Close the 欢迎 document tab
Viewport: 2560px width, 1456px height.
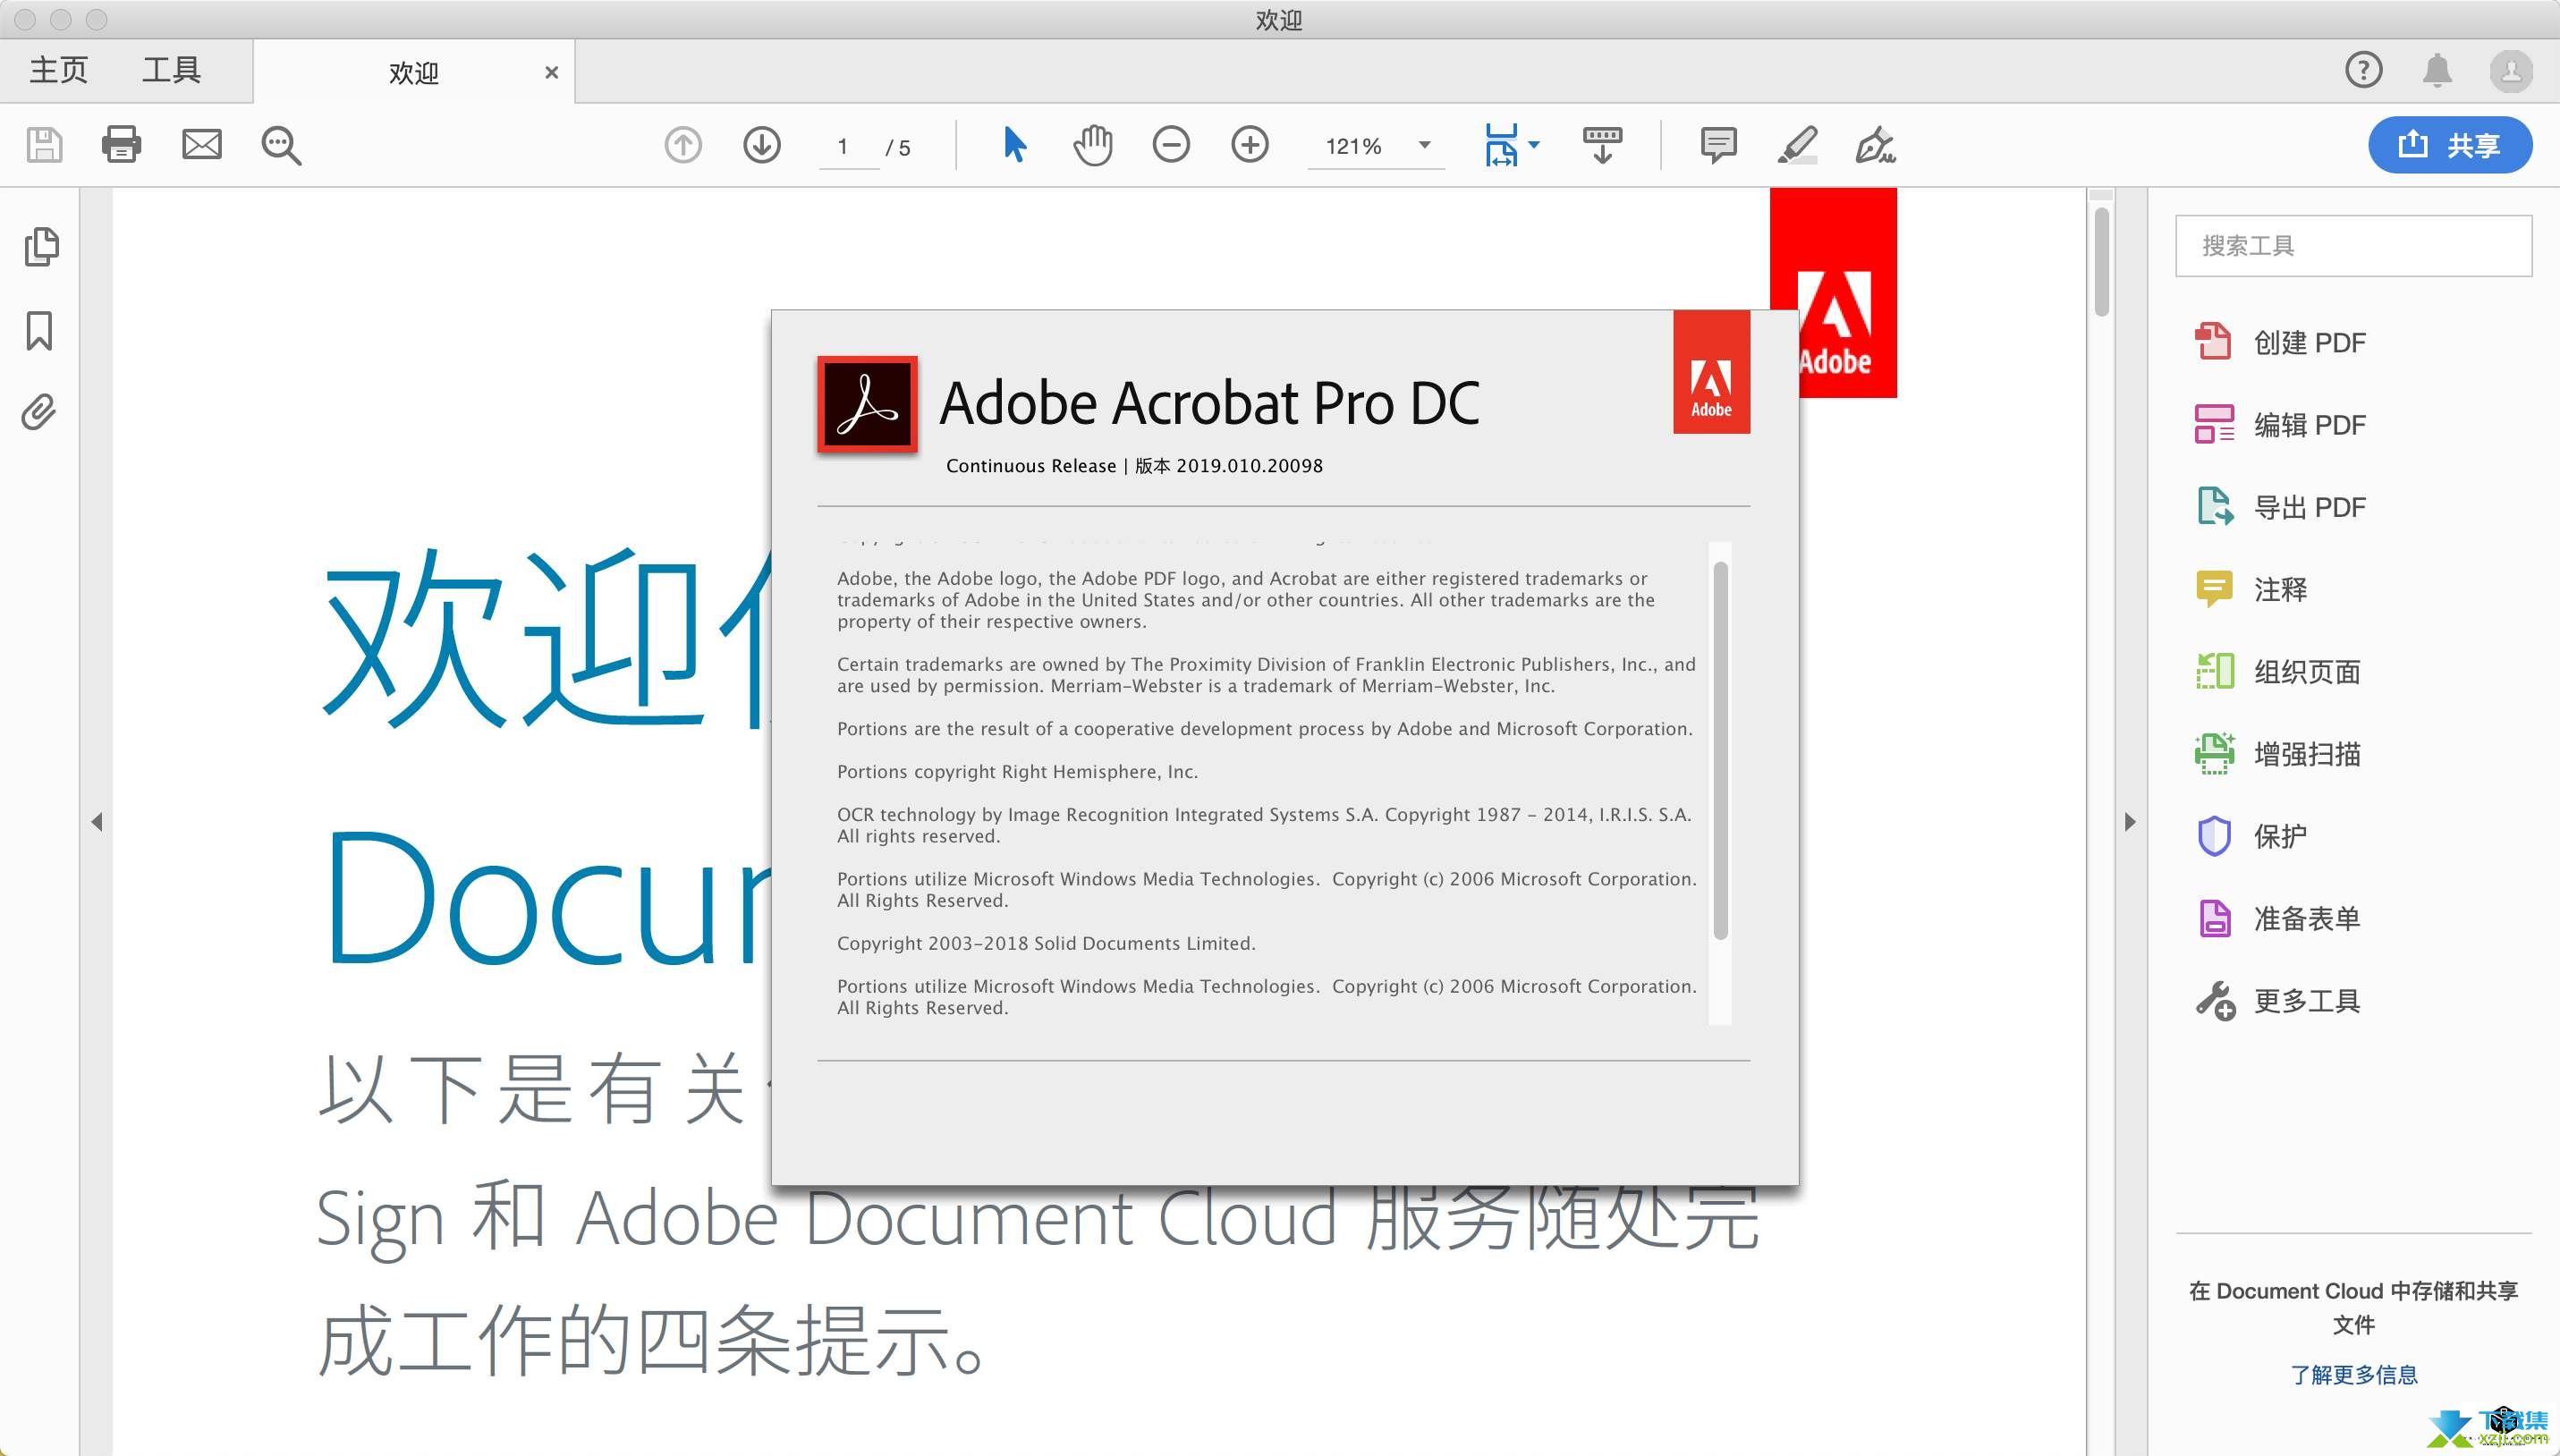pos(551,72)
